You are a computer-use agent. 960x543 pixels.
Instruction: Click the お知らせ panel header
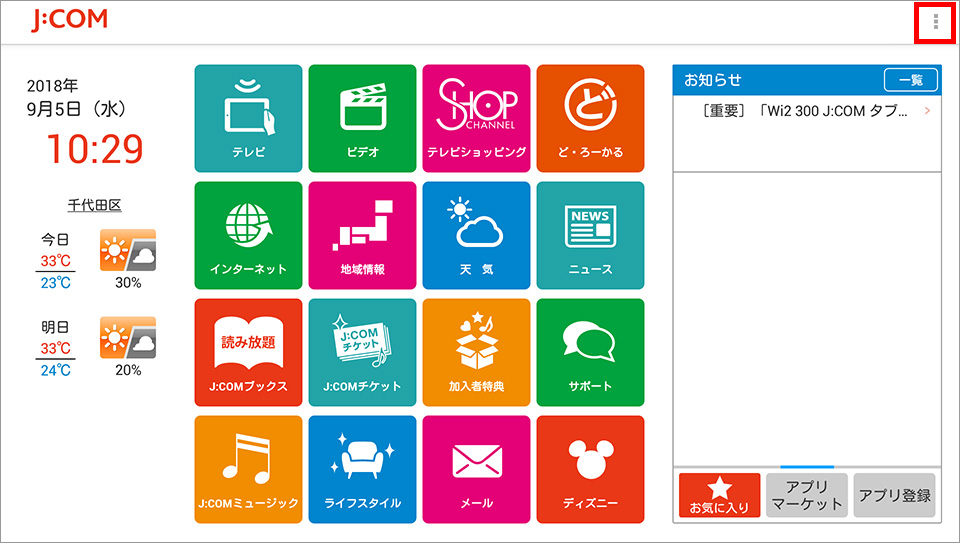pyautogui.click(x=807, y=80)
